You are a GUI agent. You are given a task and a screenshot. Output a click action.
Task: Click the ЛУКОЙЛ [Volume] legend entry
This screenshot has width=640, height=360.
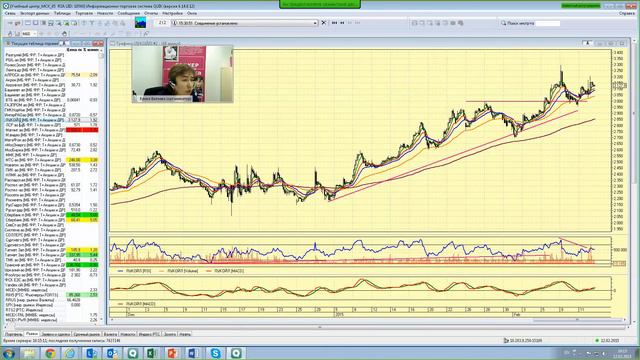point(178,271)
